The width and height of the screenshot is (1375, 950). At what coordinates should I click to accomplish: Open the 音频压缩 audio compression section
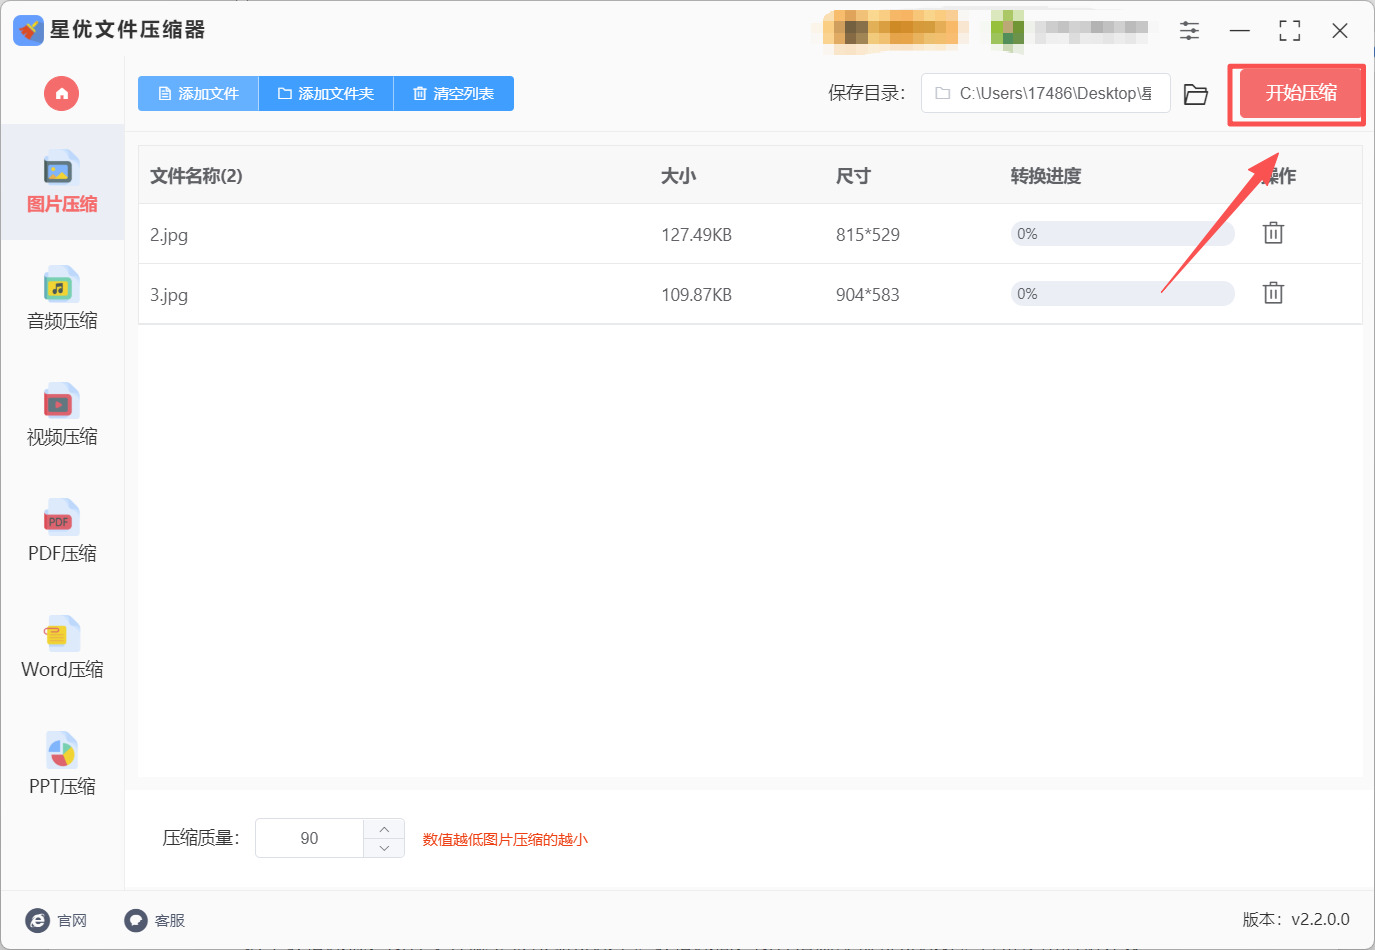click(x=62, y=299)
